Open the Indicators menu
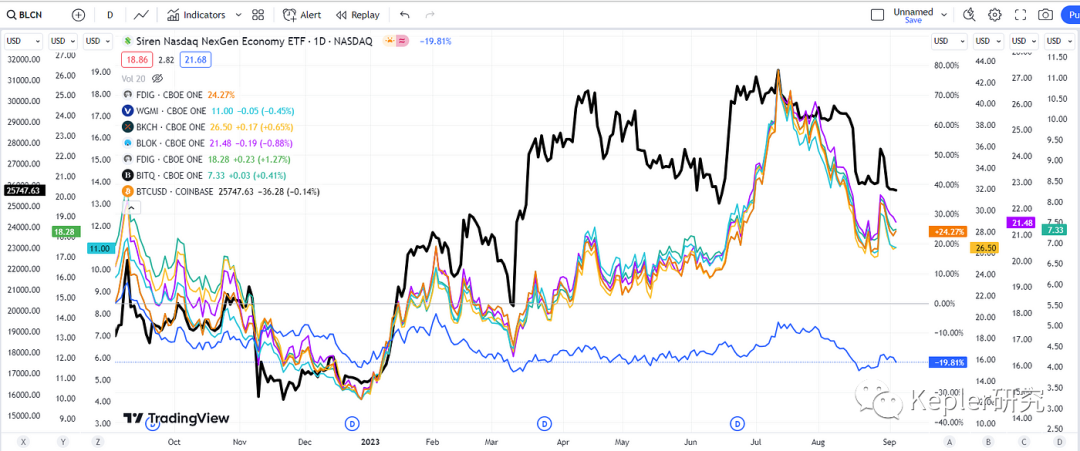Image resolution: width=1080 pixels, height=451 pixels. (x=196, y=14)
